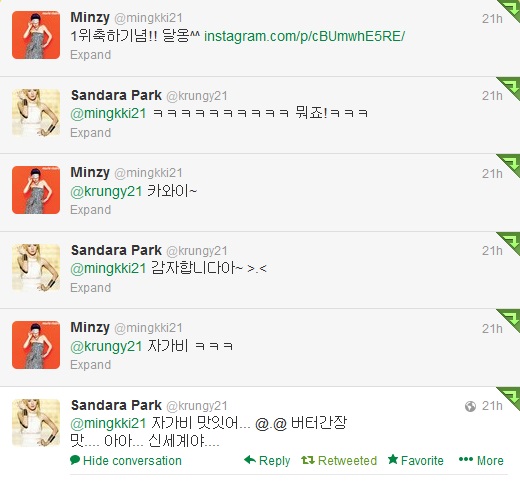Image resolution: width=520 pixels, height=481 pixels.
Task: Click the Favorite star icon
Action: (393, 459)
